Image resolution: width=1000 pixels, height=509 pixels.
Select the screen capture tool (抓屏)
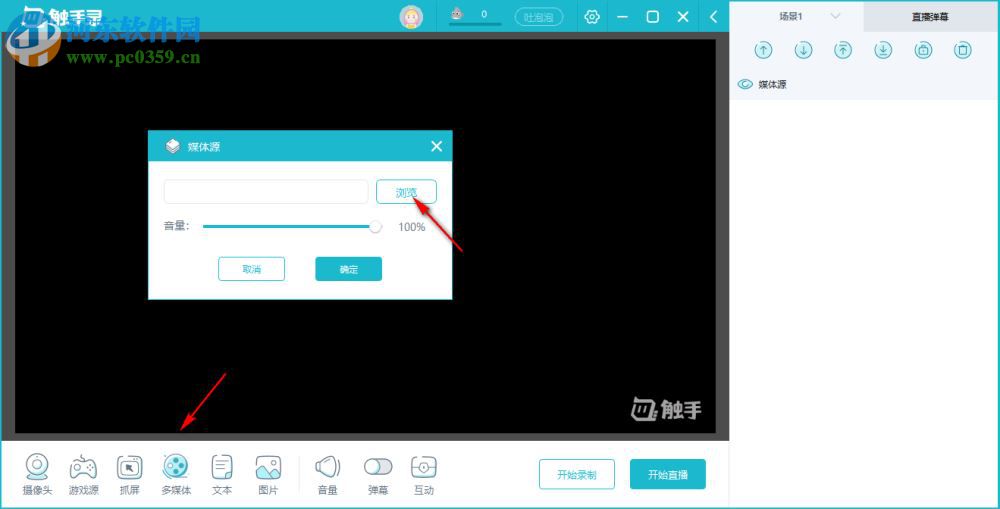(129, 475)
